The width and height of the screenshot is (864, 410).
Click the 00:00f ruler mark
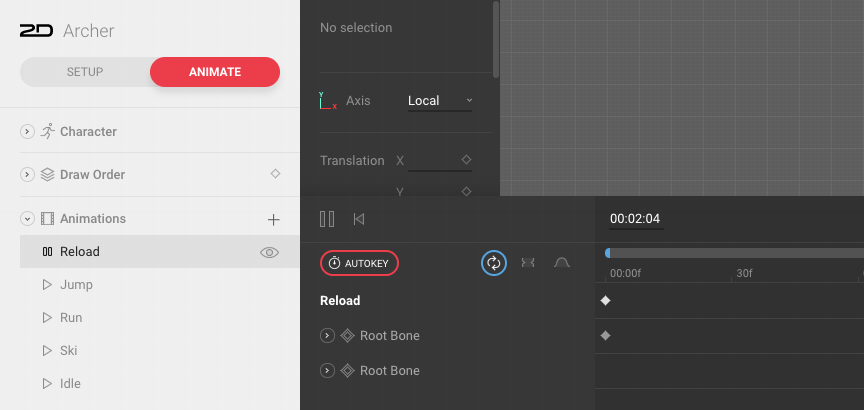[x=625, y=273]
